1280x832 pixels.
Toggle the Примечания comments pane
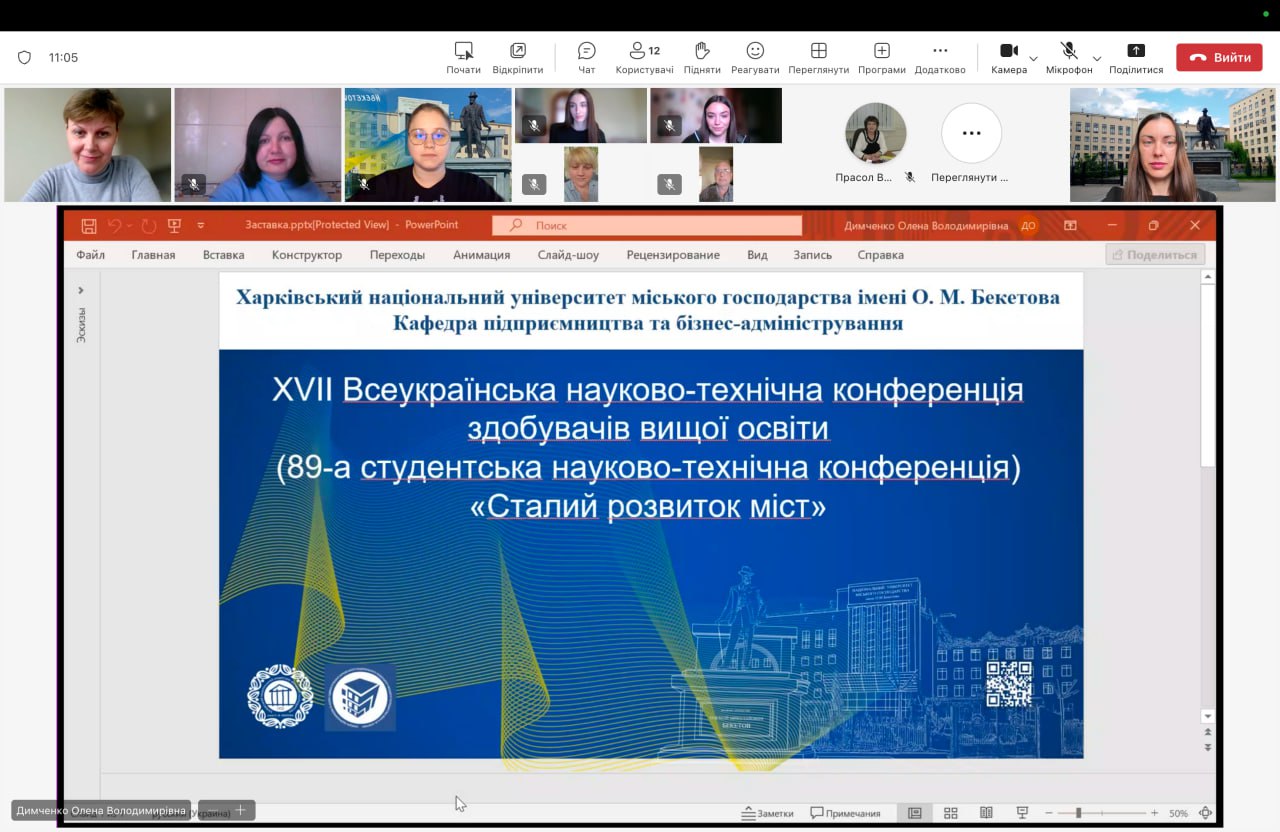coord(846,813)
